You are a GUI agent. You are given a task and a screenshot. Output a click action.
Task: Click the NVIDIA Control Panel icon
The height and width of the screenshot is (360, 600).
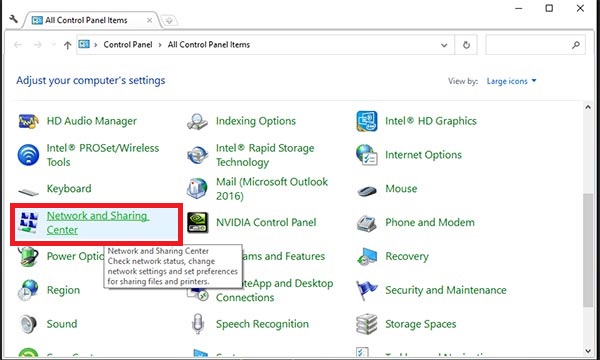coord(197,223)
